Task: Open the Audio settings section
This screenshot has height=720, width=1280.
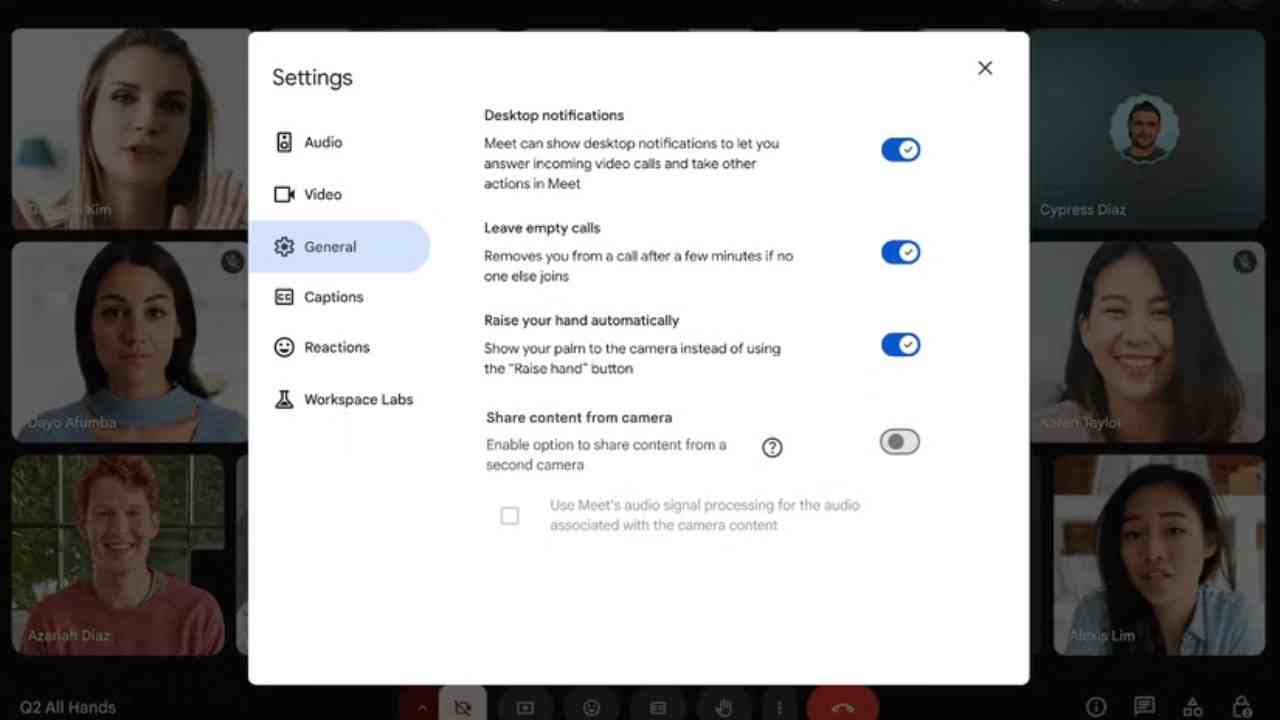Action: click(322, 142)
